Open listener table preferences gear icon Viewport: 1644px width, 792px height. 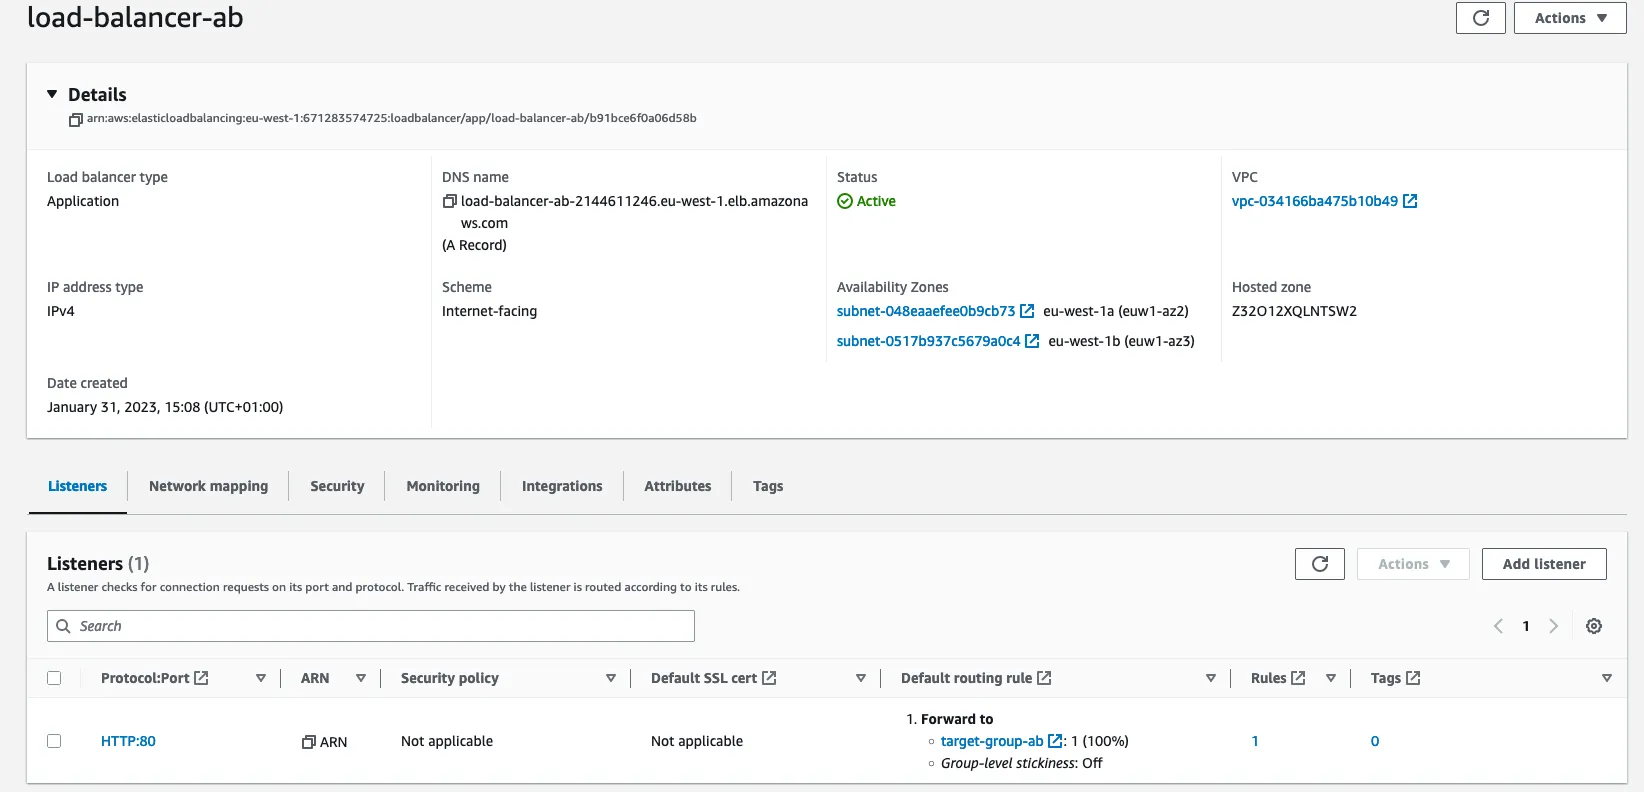pos(1594,626)
